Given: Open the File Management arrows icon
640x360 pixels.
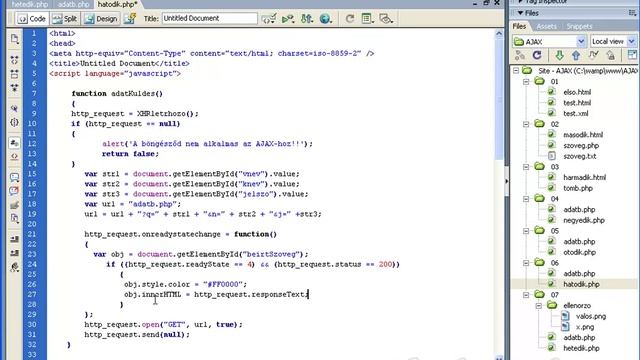Looking at the screenshot, I should pos(307,18).
